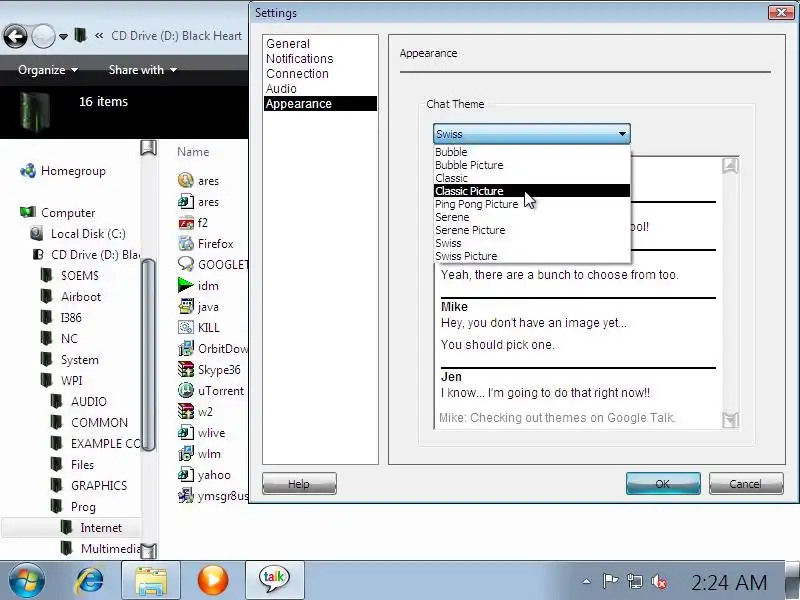Select CD Drive (D:) in navigation tree
This screenshot has height=600, width=800.
point(95,255)
